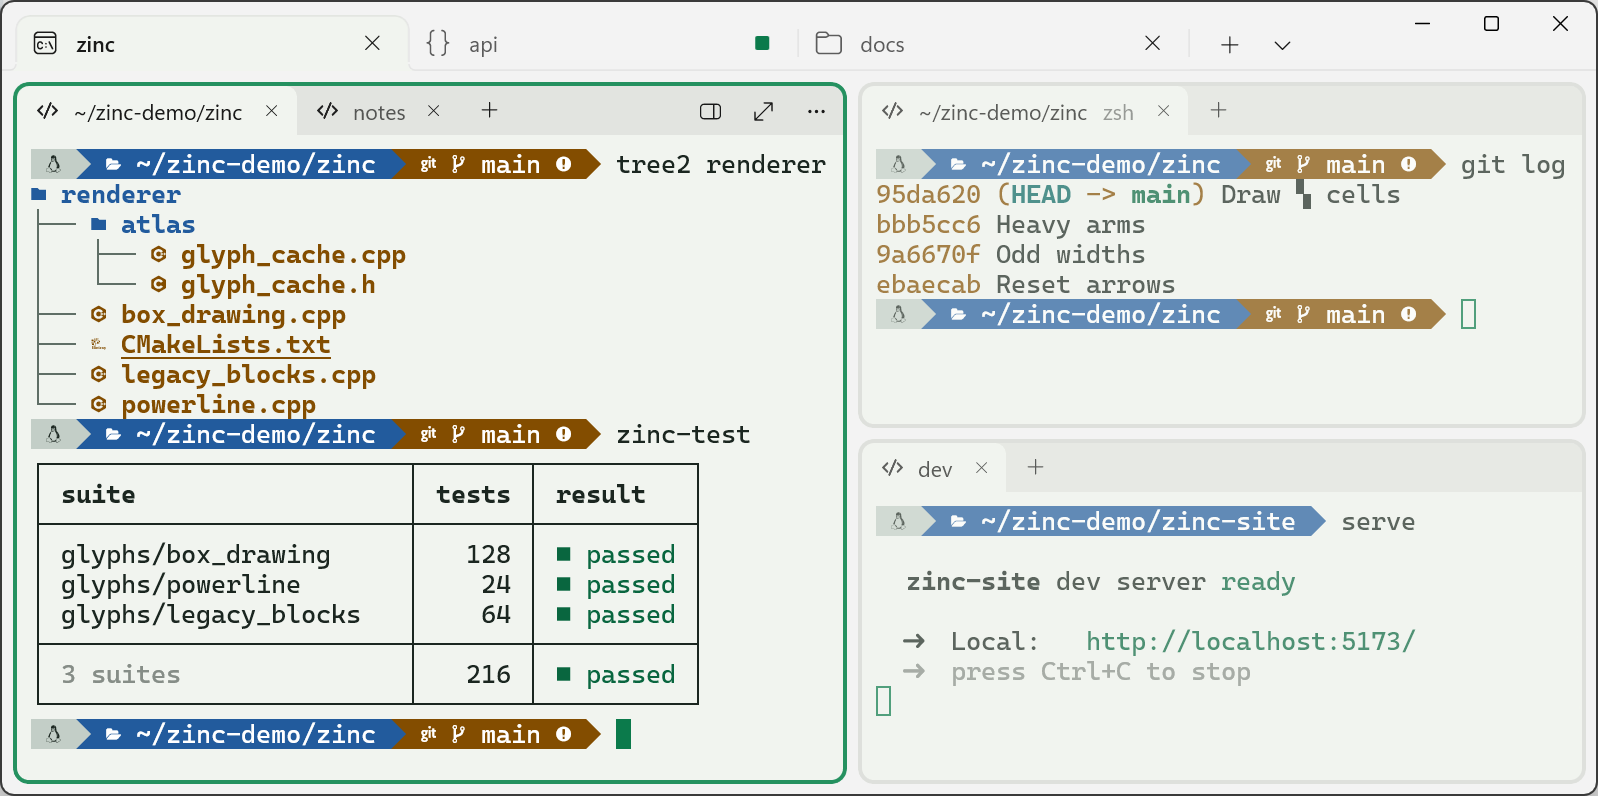The height and width of the screenshot is (796, 1598).
Task: Select the ~/zinc-demo/zinc zsh pane tab
Action: click(x=1026, y=112)
